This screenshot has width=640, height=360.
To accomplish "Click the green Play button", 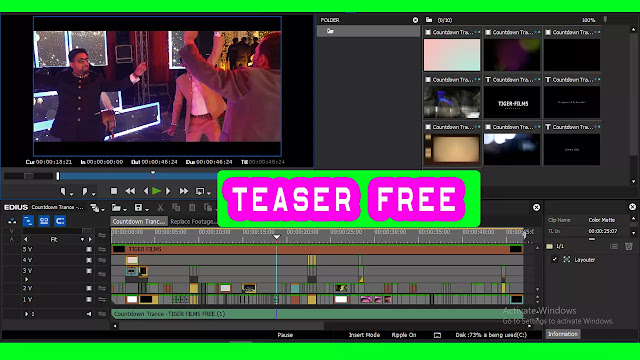I will click(x=156, y=191).
